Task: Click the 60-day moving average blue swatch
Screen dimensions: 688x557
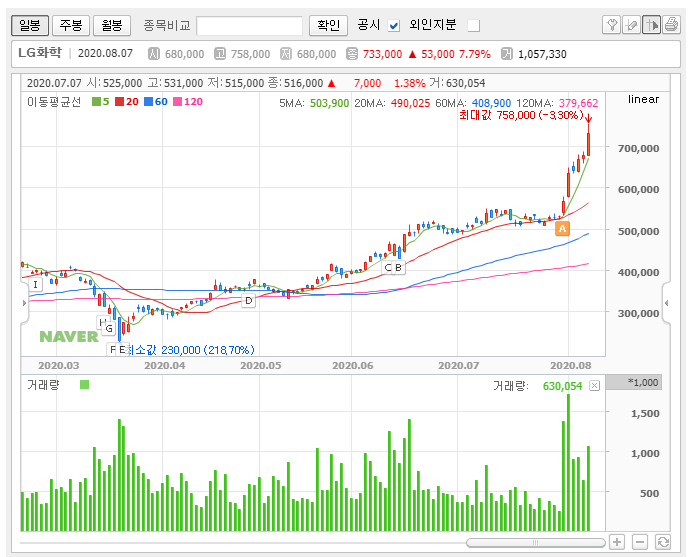Action: 149,102
